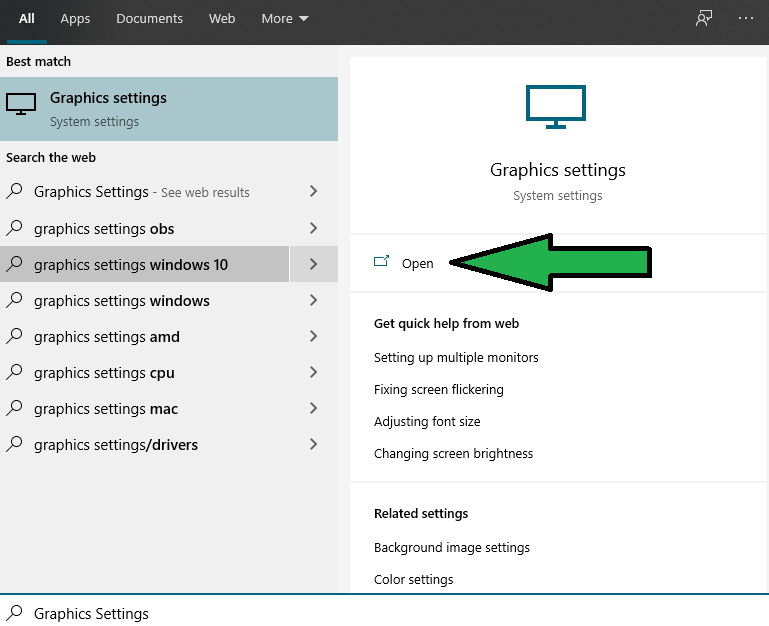Screen dimensions: 769x626
Task: Select 'graphics settings cpu' suggestion text
Action: tap(104, 373)
